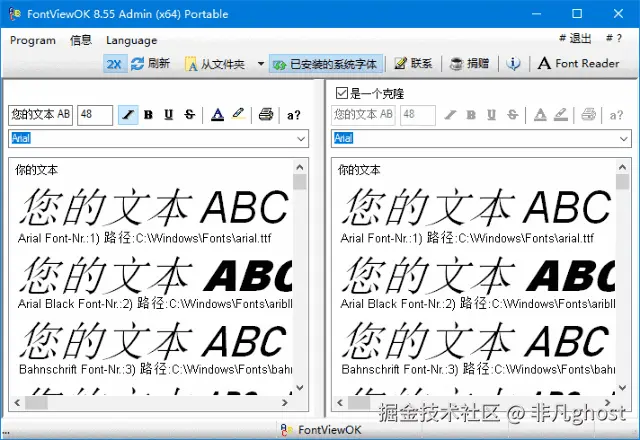Select 已安装的系统字体 installed system fonts
The width and height of the screenshot is (640, 440).
[x=326, y=64]
